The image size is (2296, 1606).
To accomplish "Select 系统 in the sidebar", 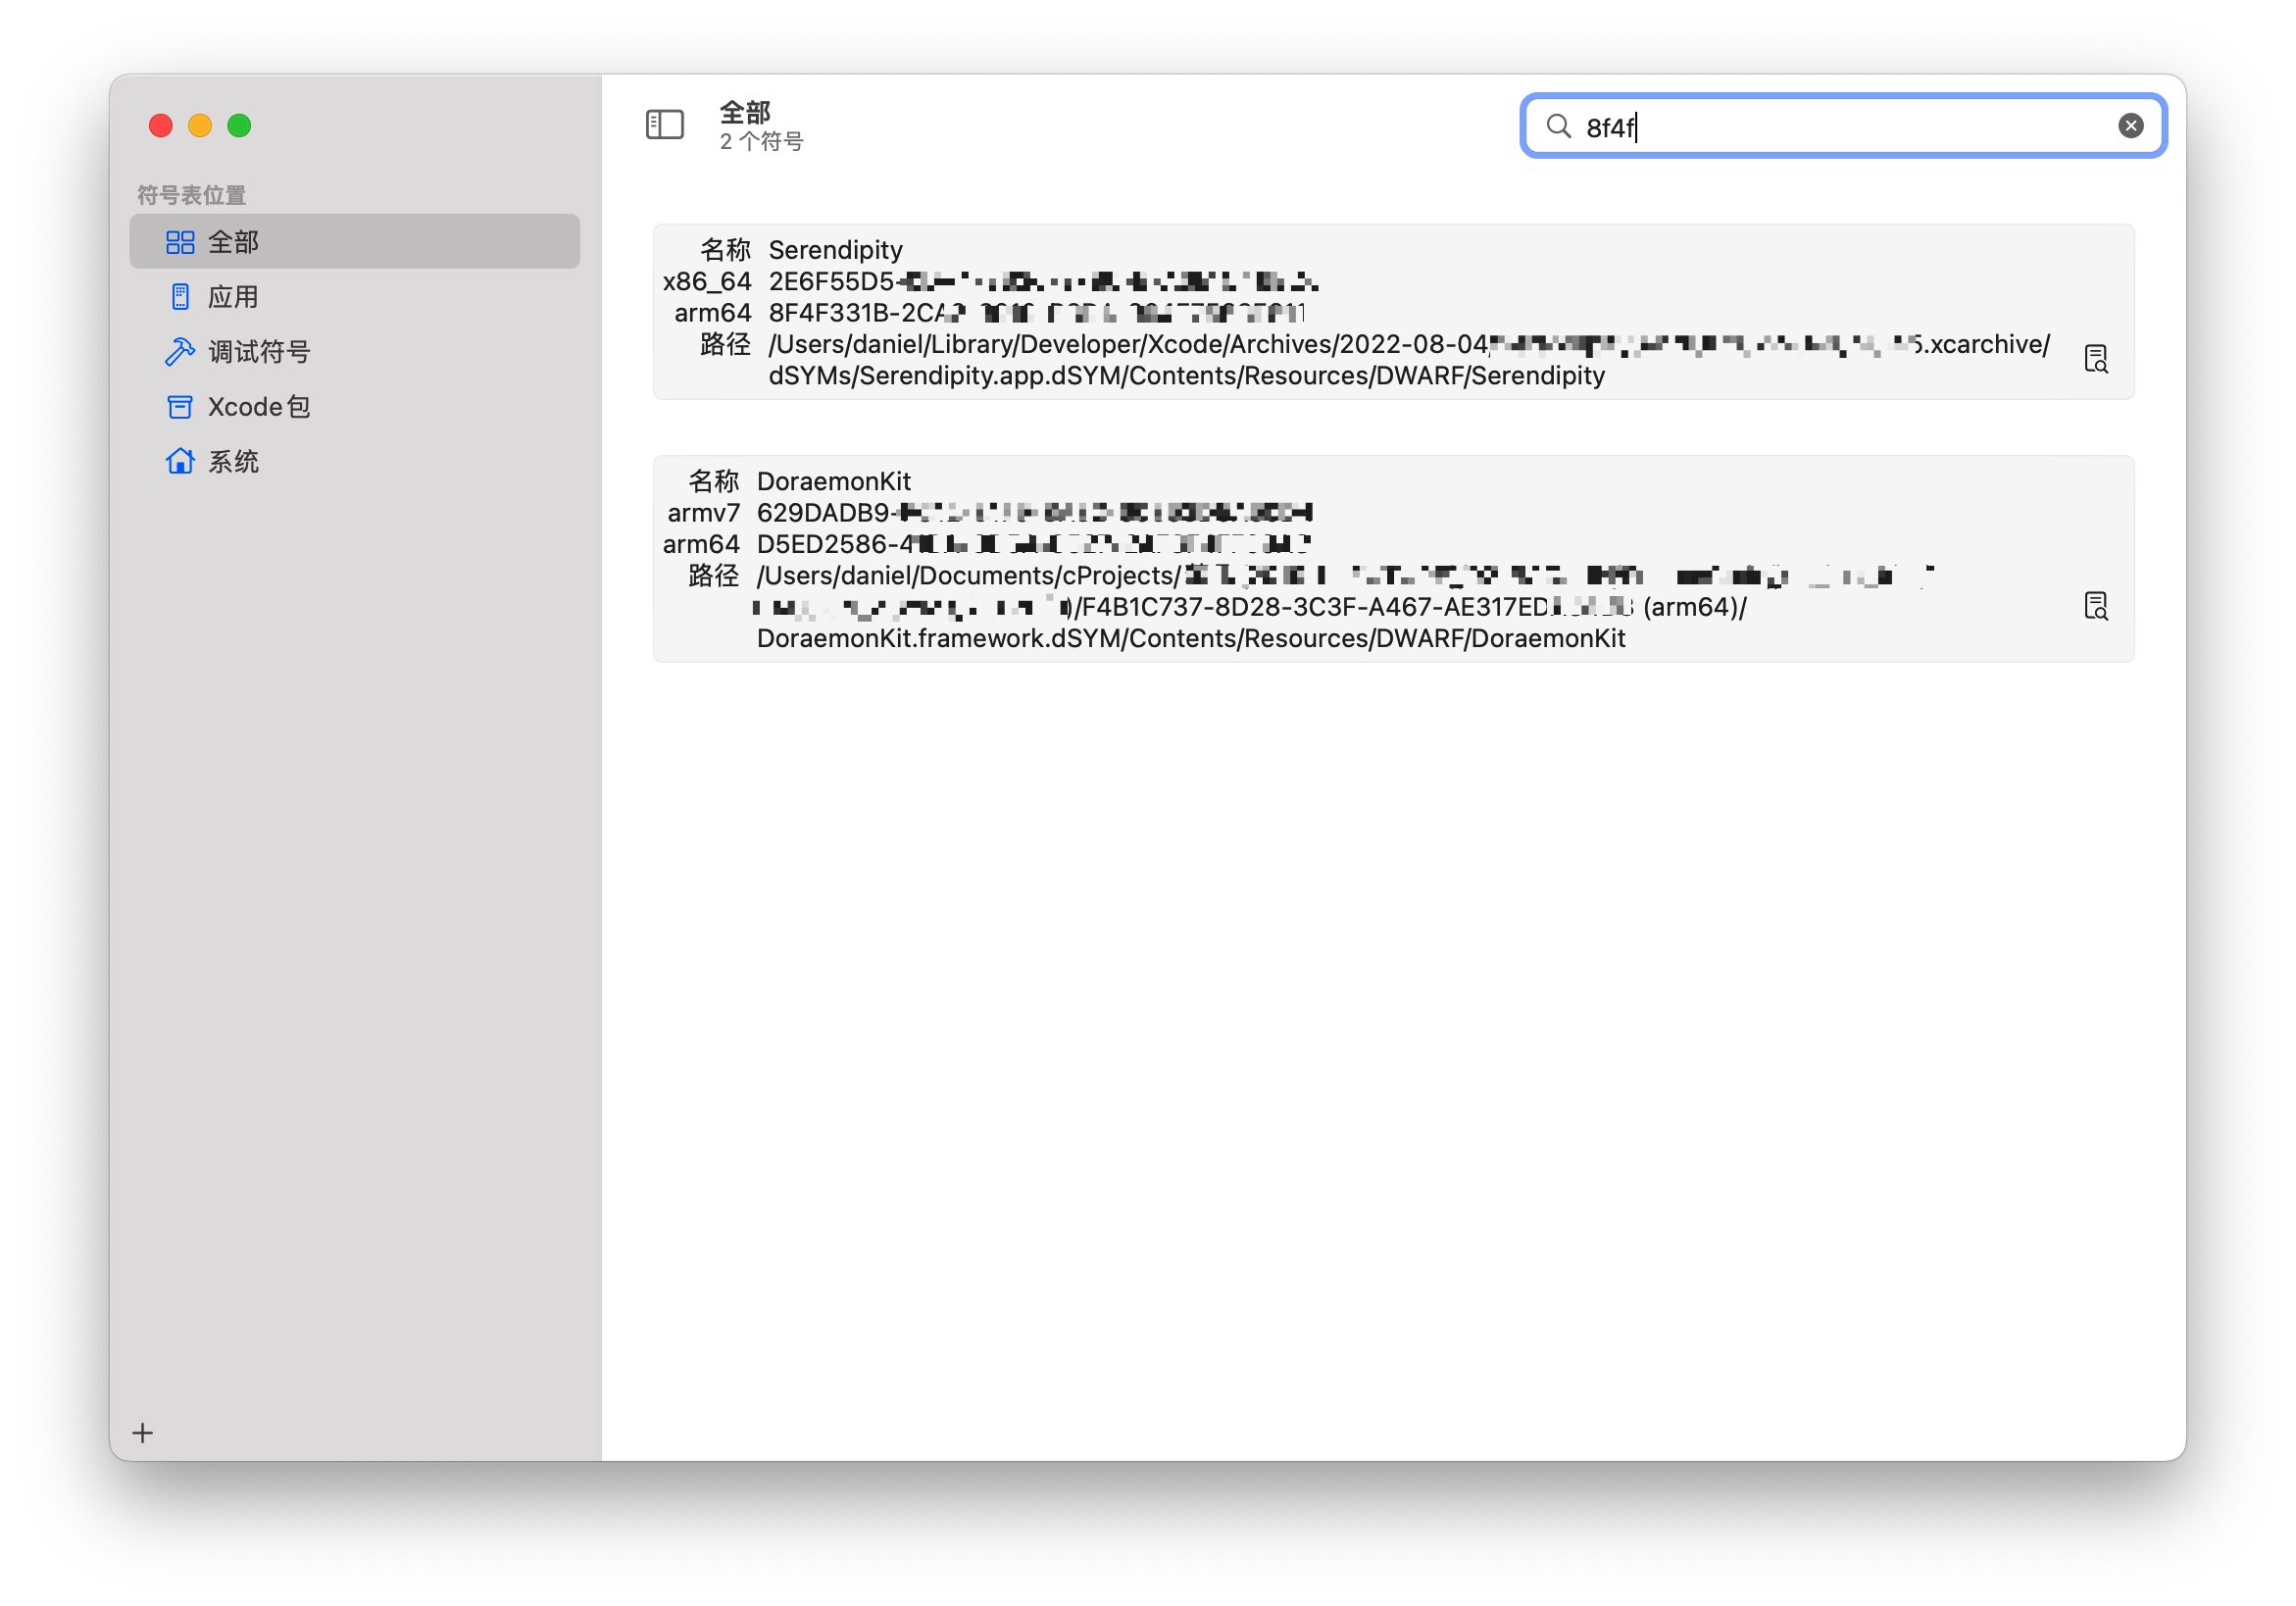I will pyautogui.click(x=232, y=461).
